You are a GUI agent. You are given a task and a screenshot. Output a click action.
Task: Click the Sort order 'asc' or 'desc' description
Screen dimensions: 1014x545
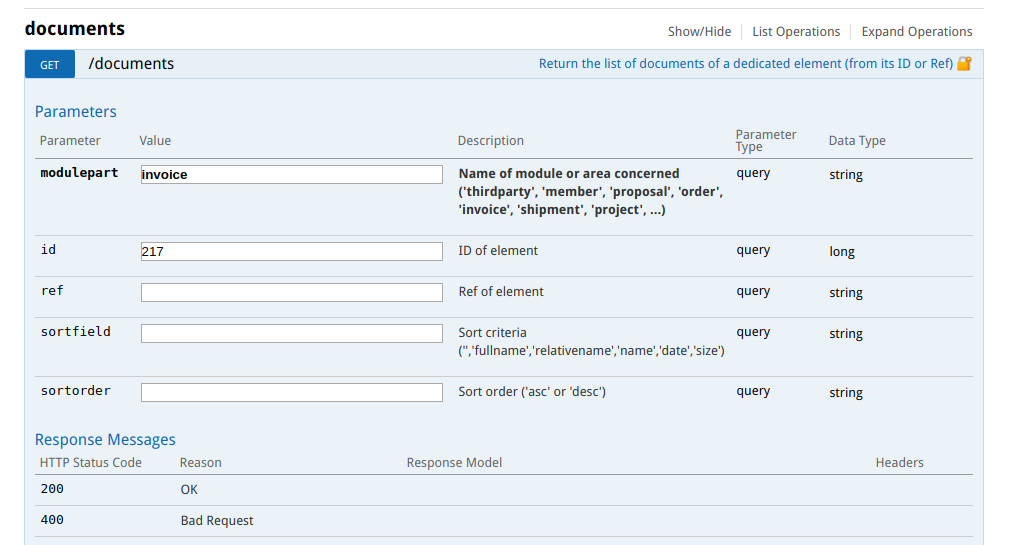click(532, 391)
